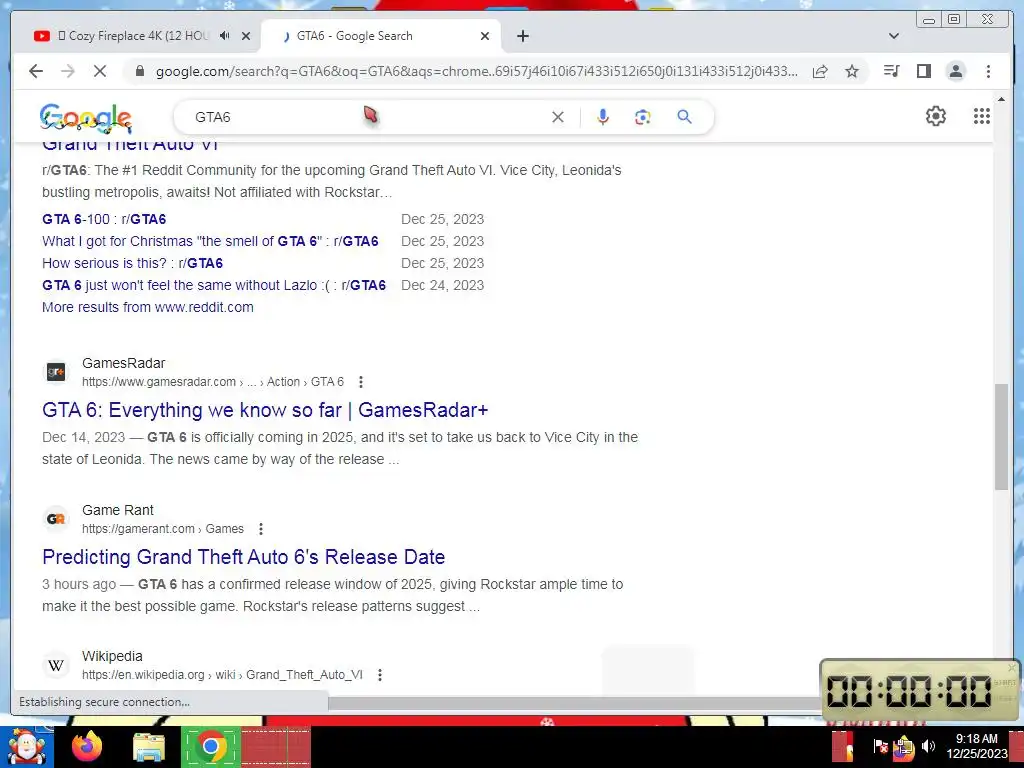Viewport: 1024px width, 768px height.
Task: Close the GTA6 Google Search tab
Action: [x=485, y=36]
